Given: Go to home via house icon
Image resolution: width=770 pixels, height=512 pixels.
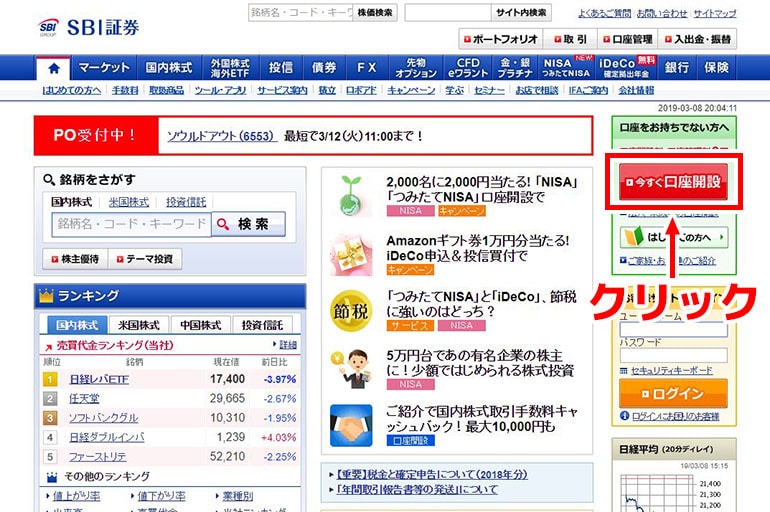Looking at the screenshot, I should click(54, 68).
